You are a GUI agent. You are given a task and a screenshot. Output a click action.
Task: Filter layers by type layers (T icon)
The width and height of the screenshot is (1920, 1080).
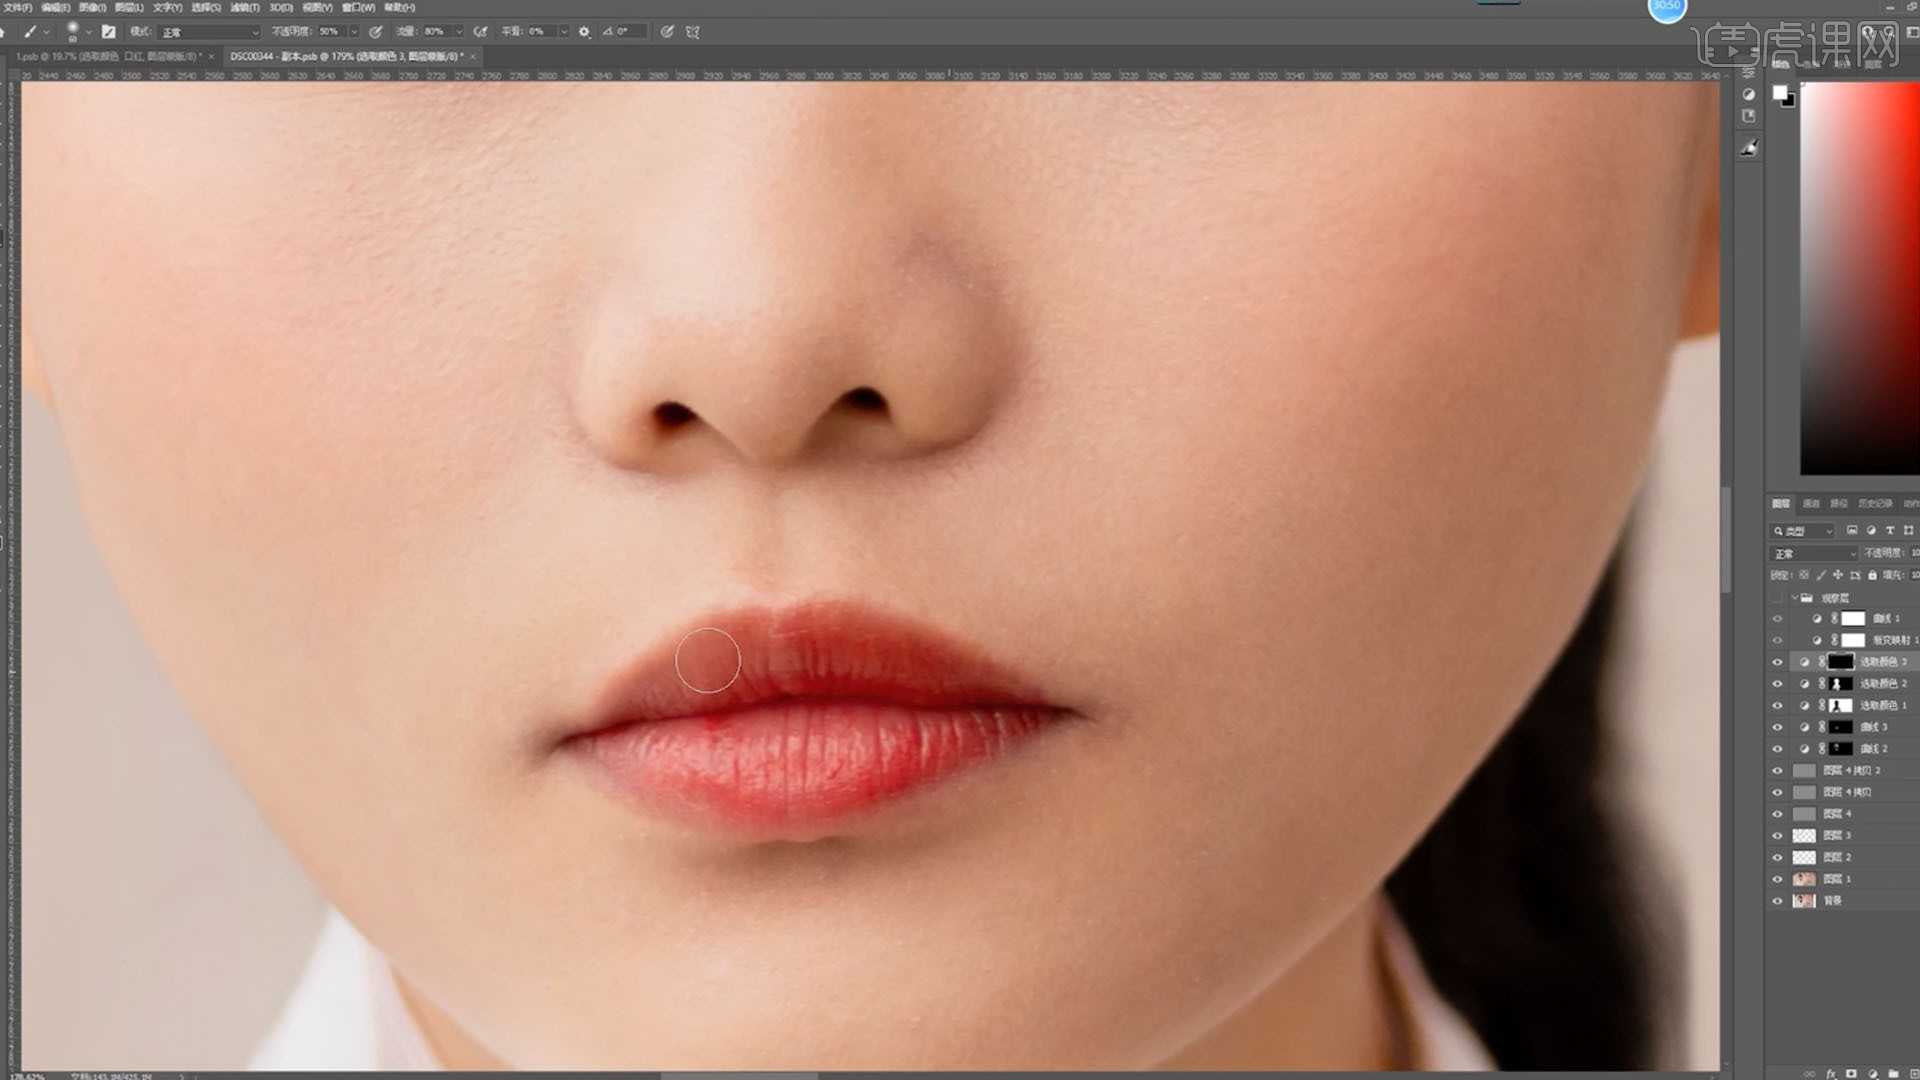pos(1889,531)
